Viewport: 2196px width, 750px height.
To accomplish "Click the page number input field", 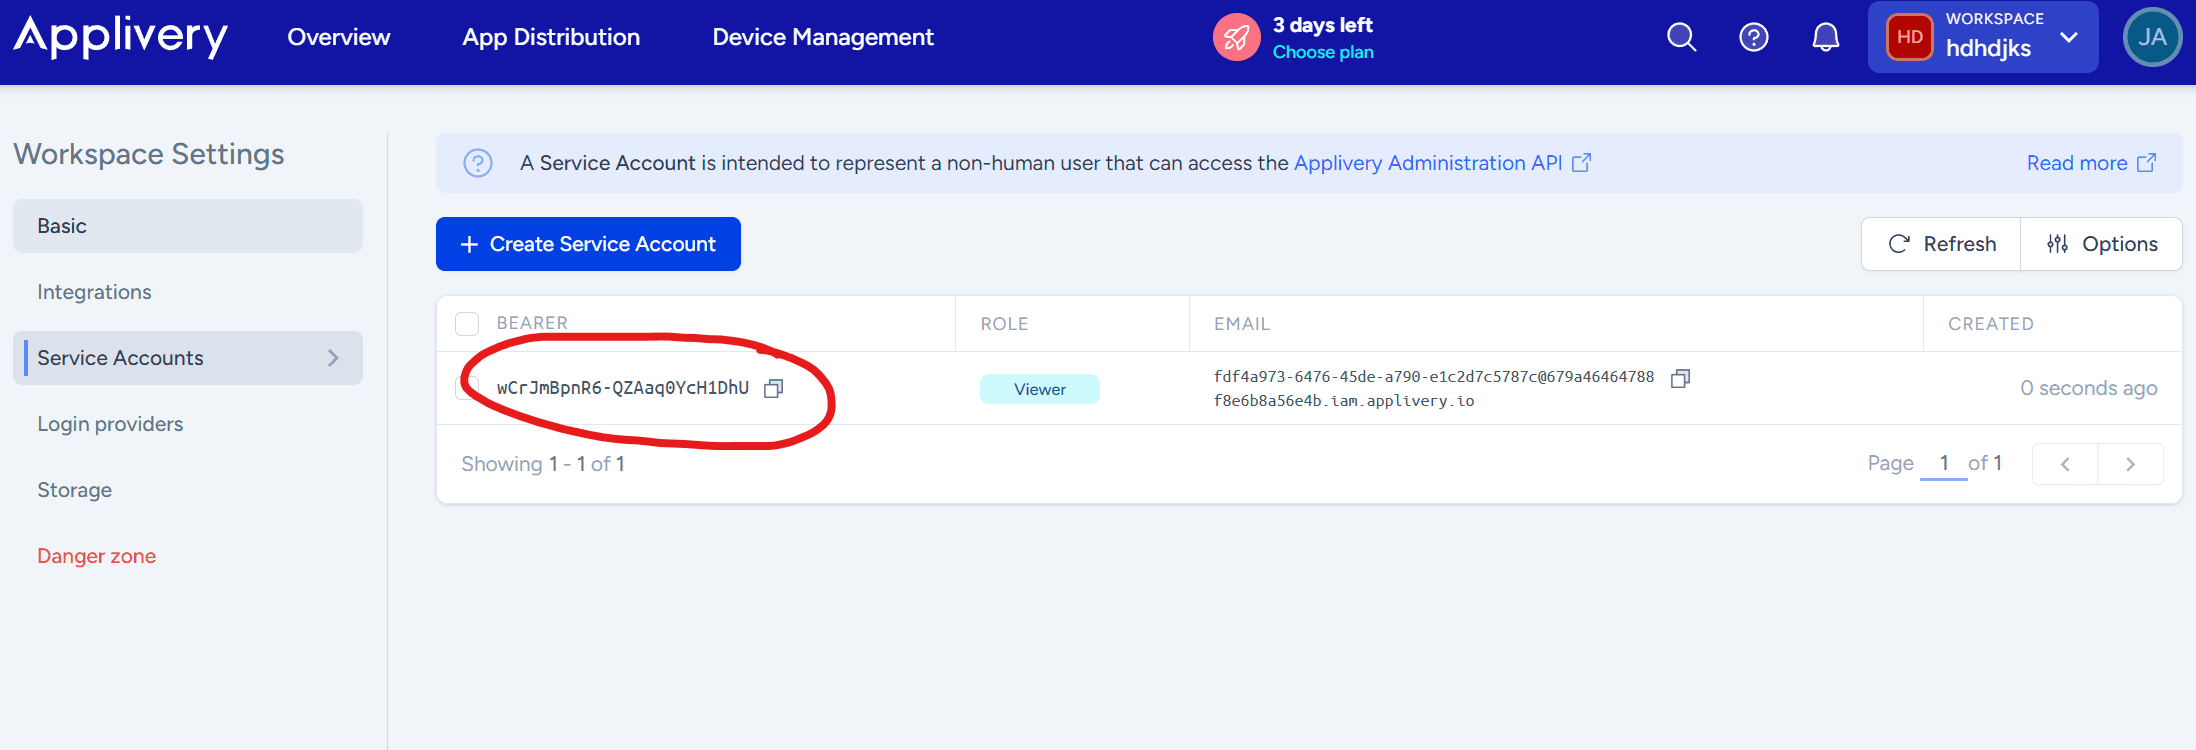I will coord(1944,463).
